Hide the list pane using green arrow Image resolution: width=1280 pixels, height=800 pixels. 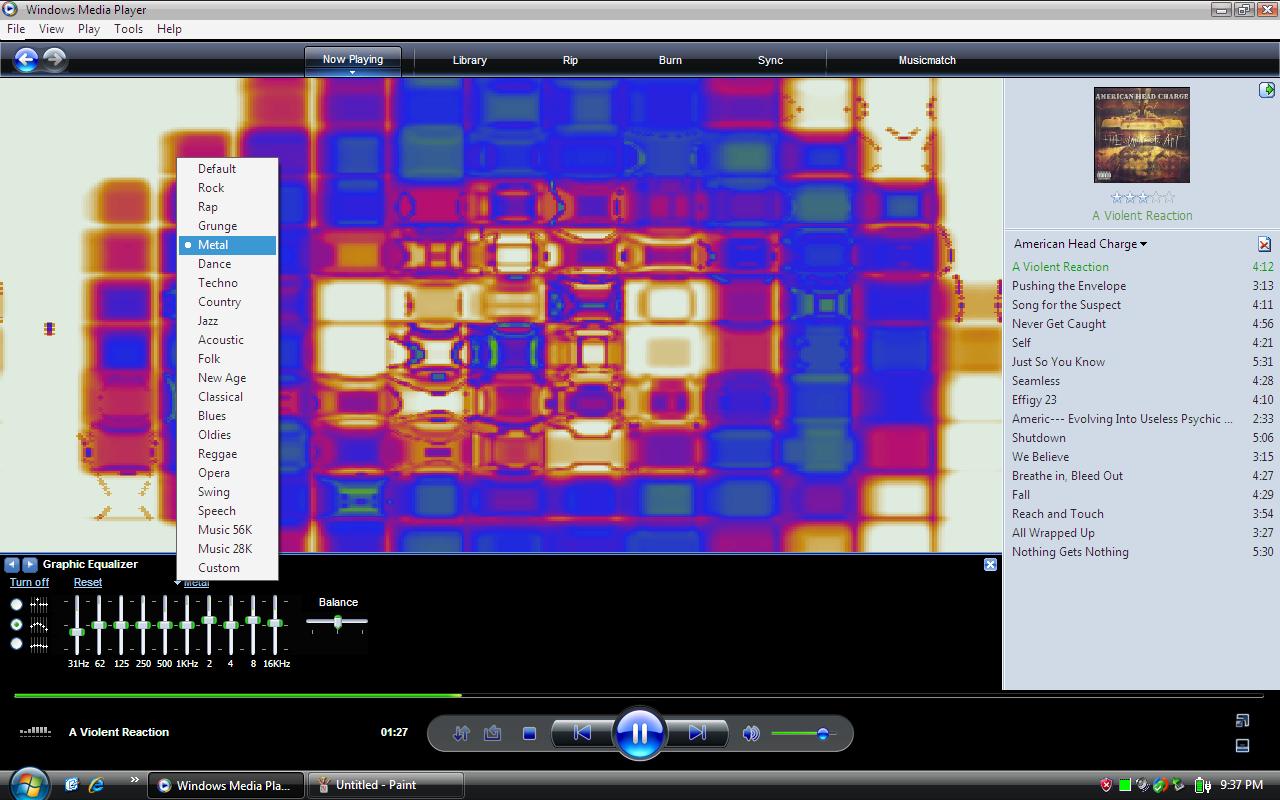pyautogui.click(x=1267, y=90)
